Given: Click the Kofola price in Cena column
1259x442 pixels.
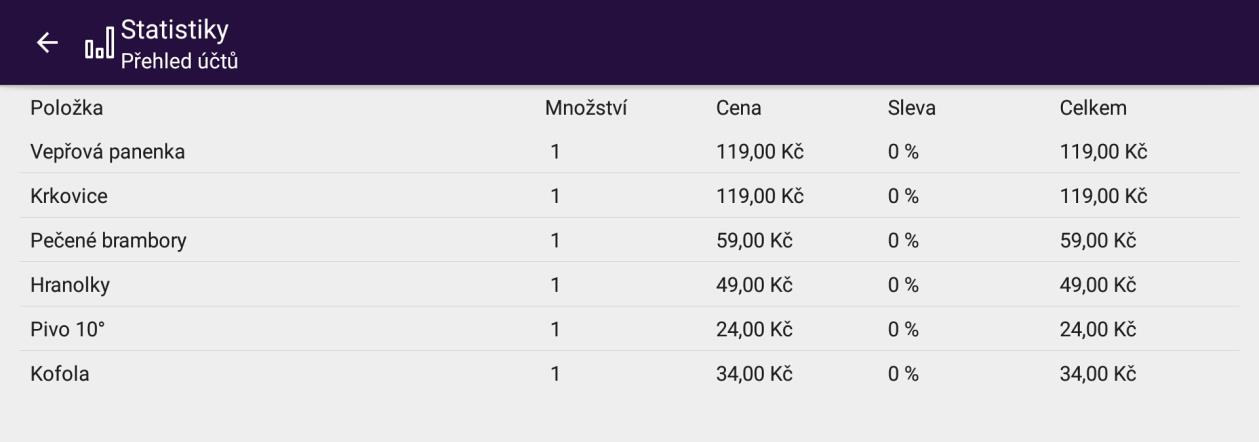Looking at the screenshot, I should tap(755, 374).
